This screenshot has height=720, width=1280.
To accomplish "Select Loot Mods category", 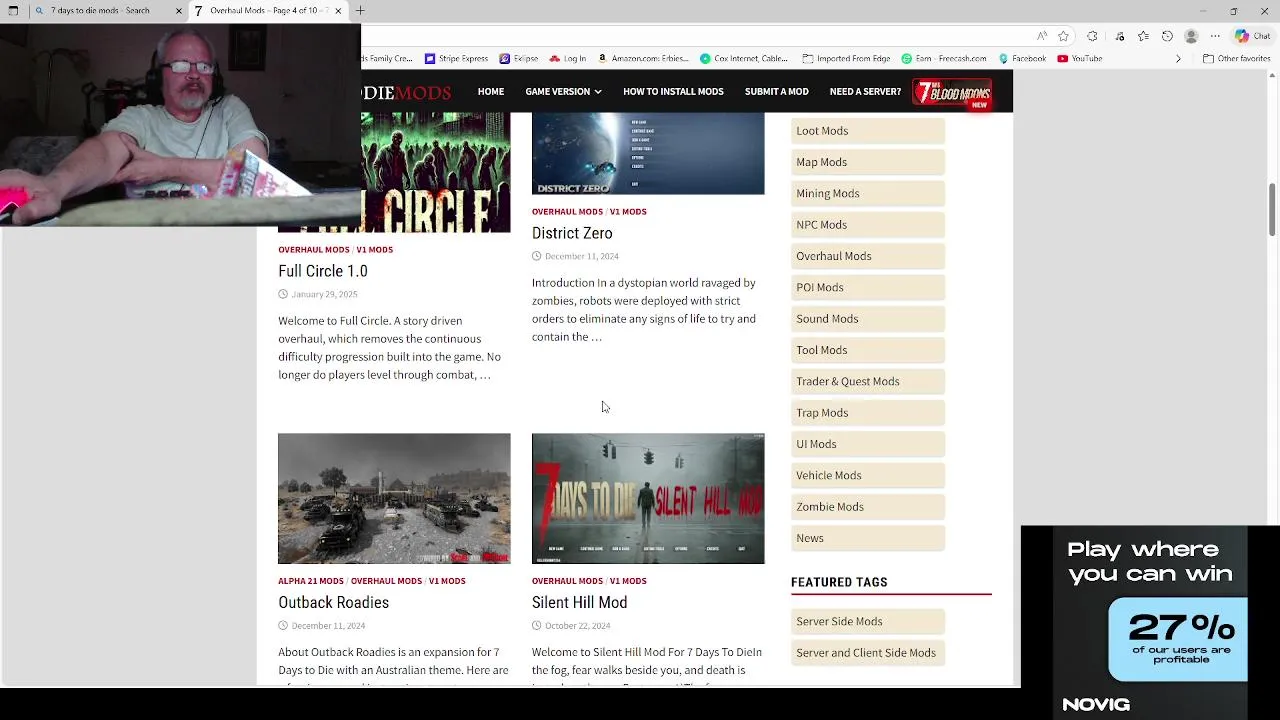I will [x=868, y=131].
